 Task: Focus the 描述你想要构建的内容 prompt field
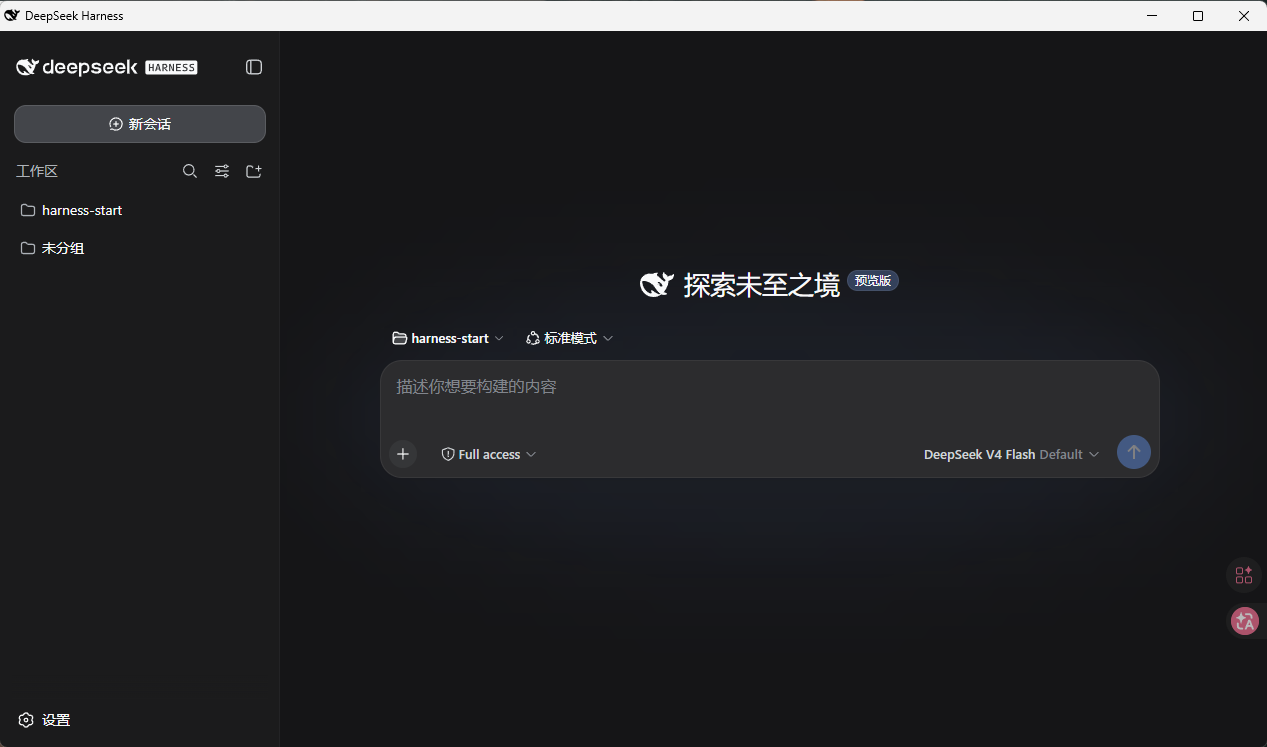tap(769, 387)
